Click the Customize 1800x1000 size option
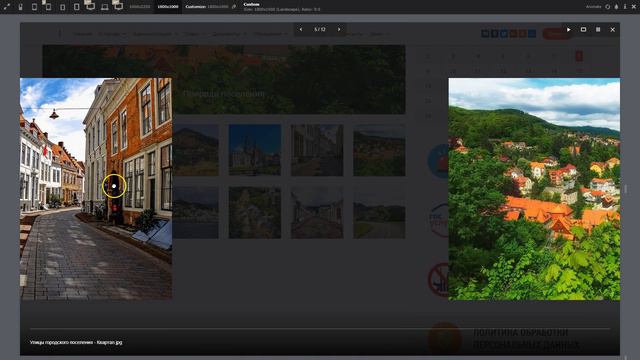The height and width of the screenshot is (360, 640). (x=207, y=7)
